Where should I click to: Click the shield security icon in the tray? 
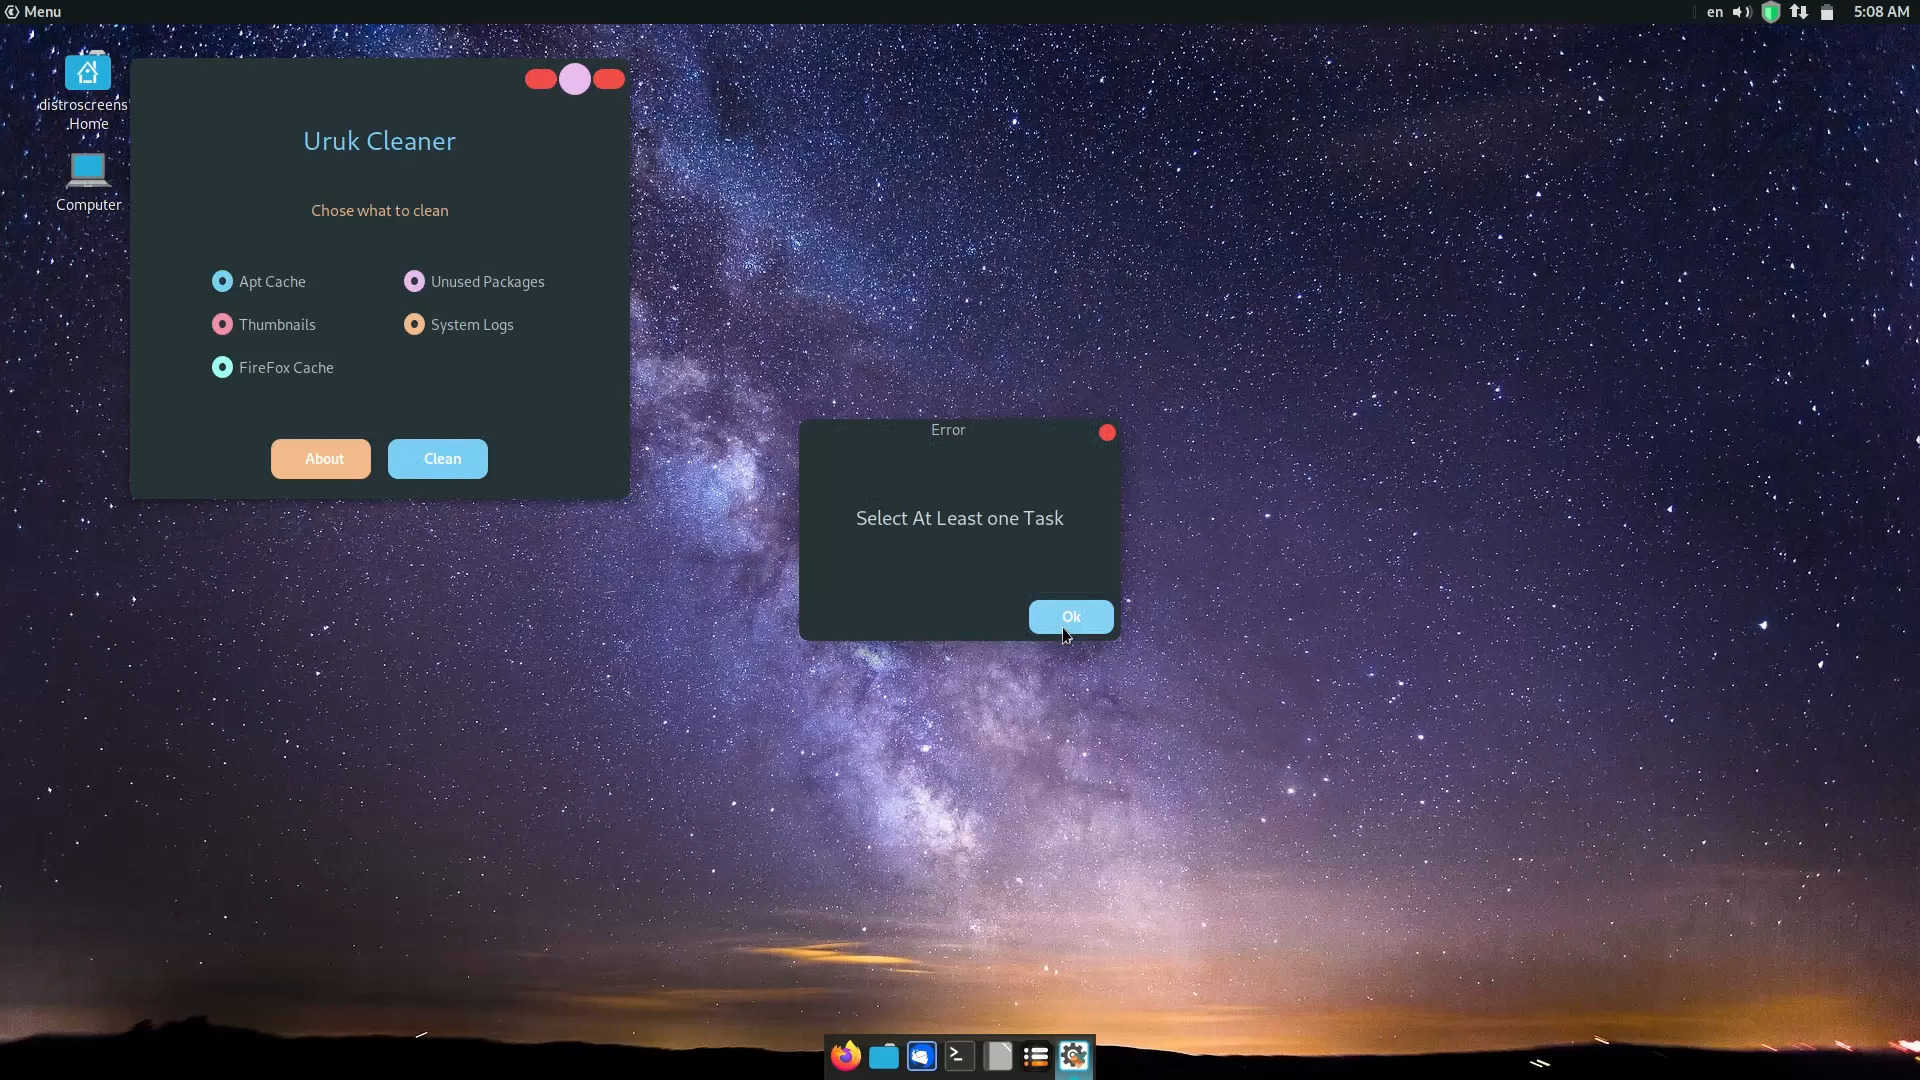(1770, 12)
